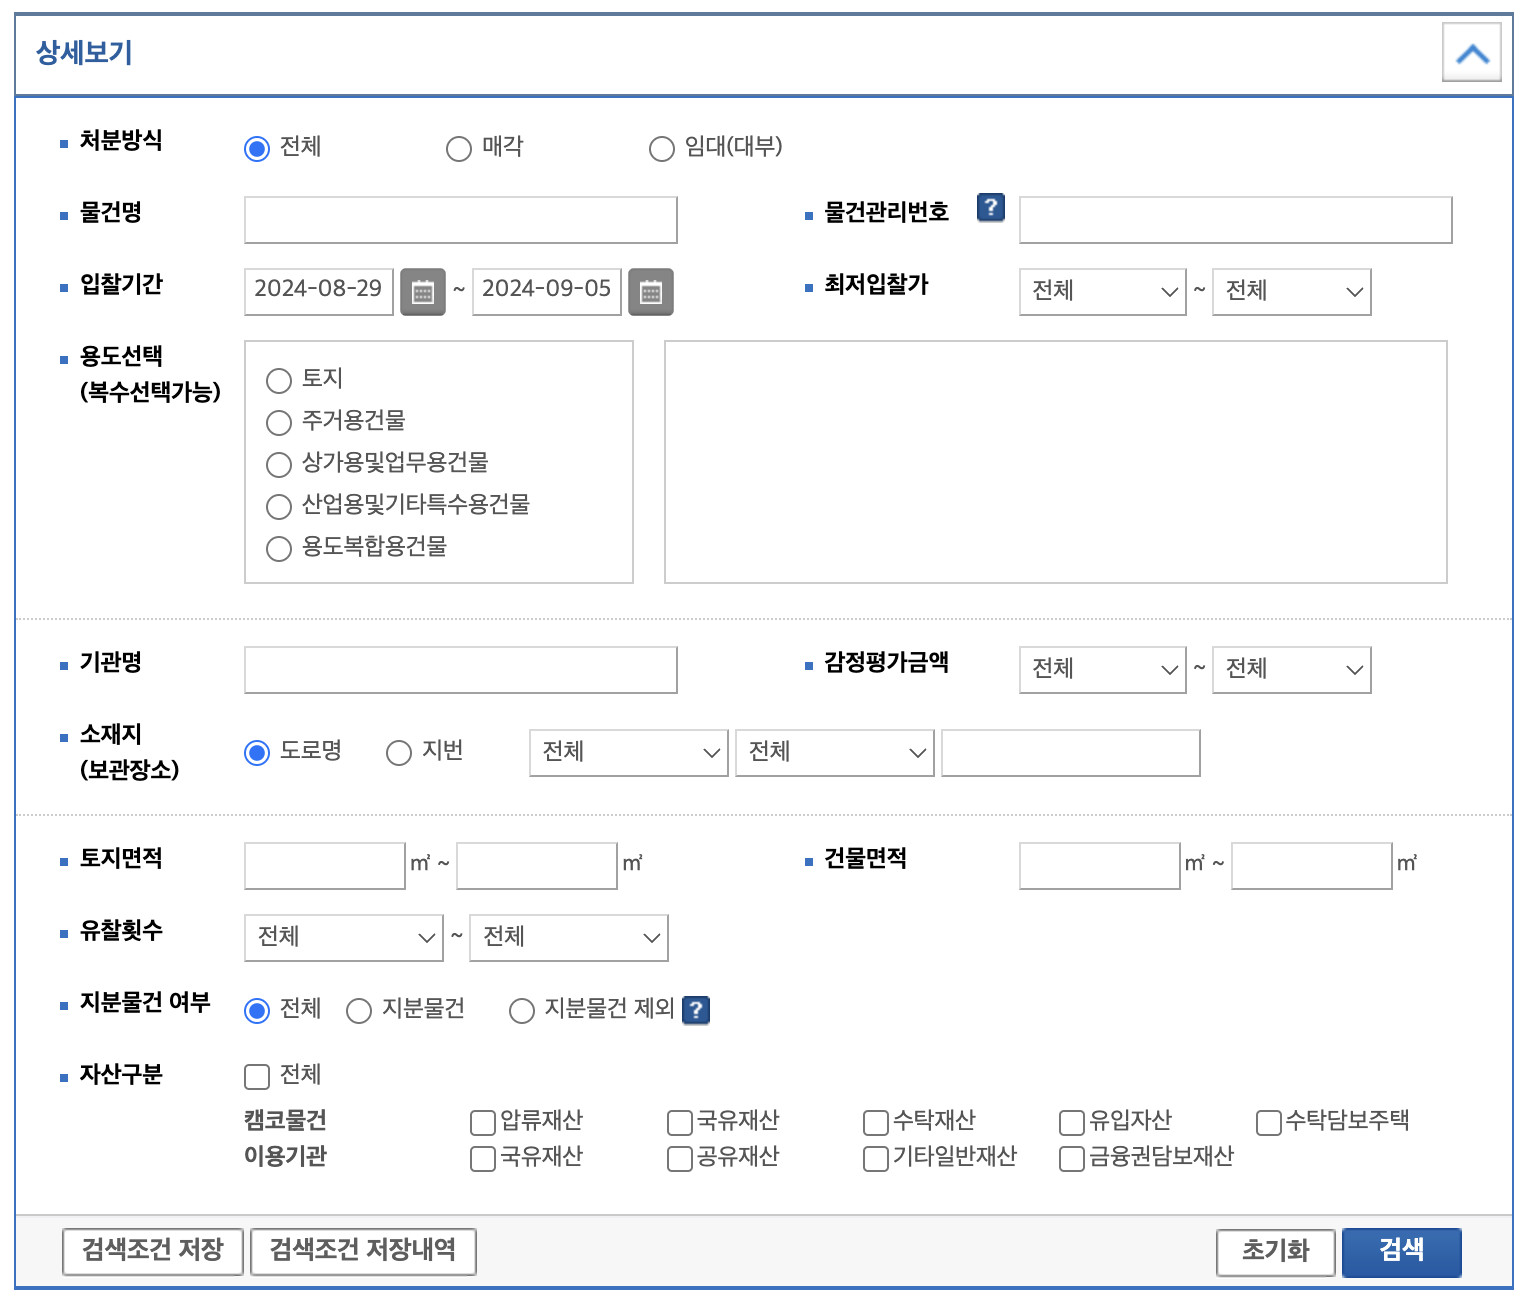Click the 검색 search button
The width and height of the screenshot is (1534, 1304).
1402,1251
